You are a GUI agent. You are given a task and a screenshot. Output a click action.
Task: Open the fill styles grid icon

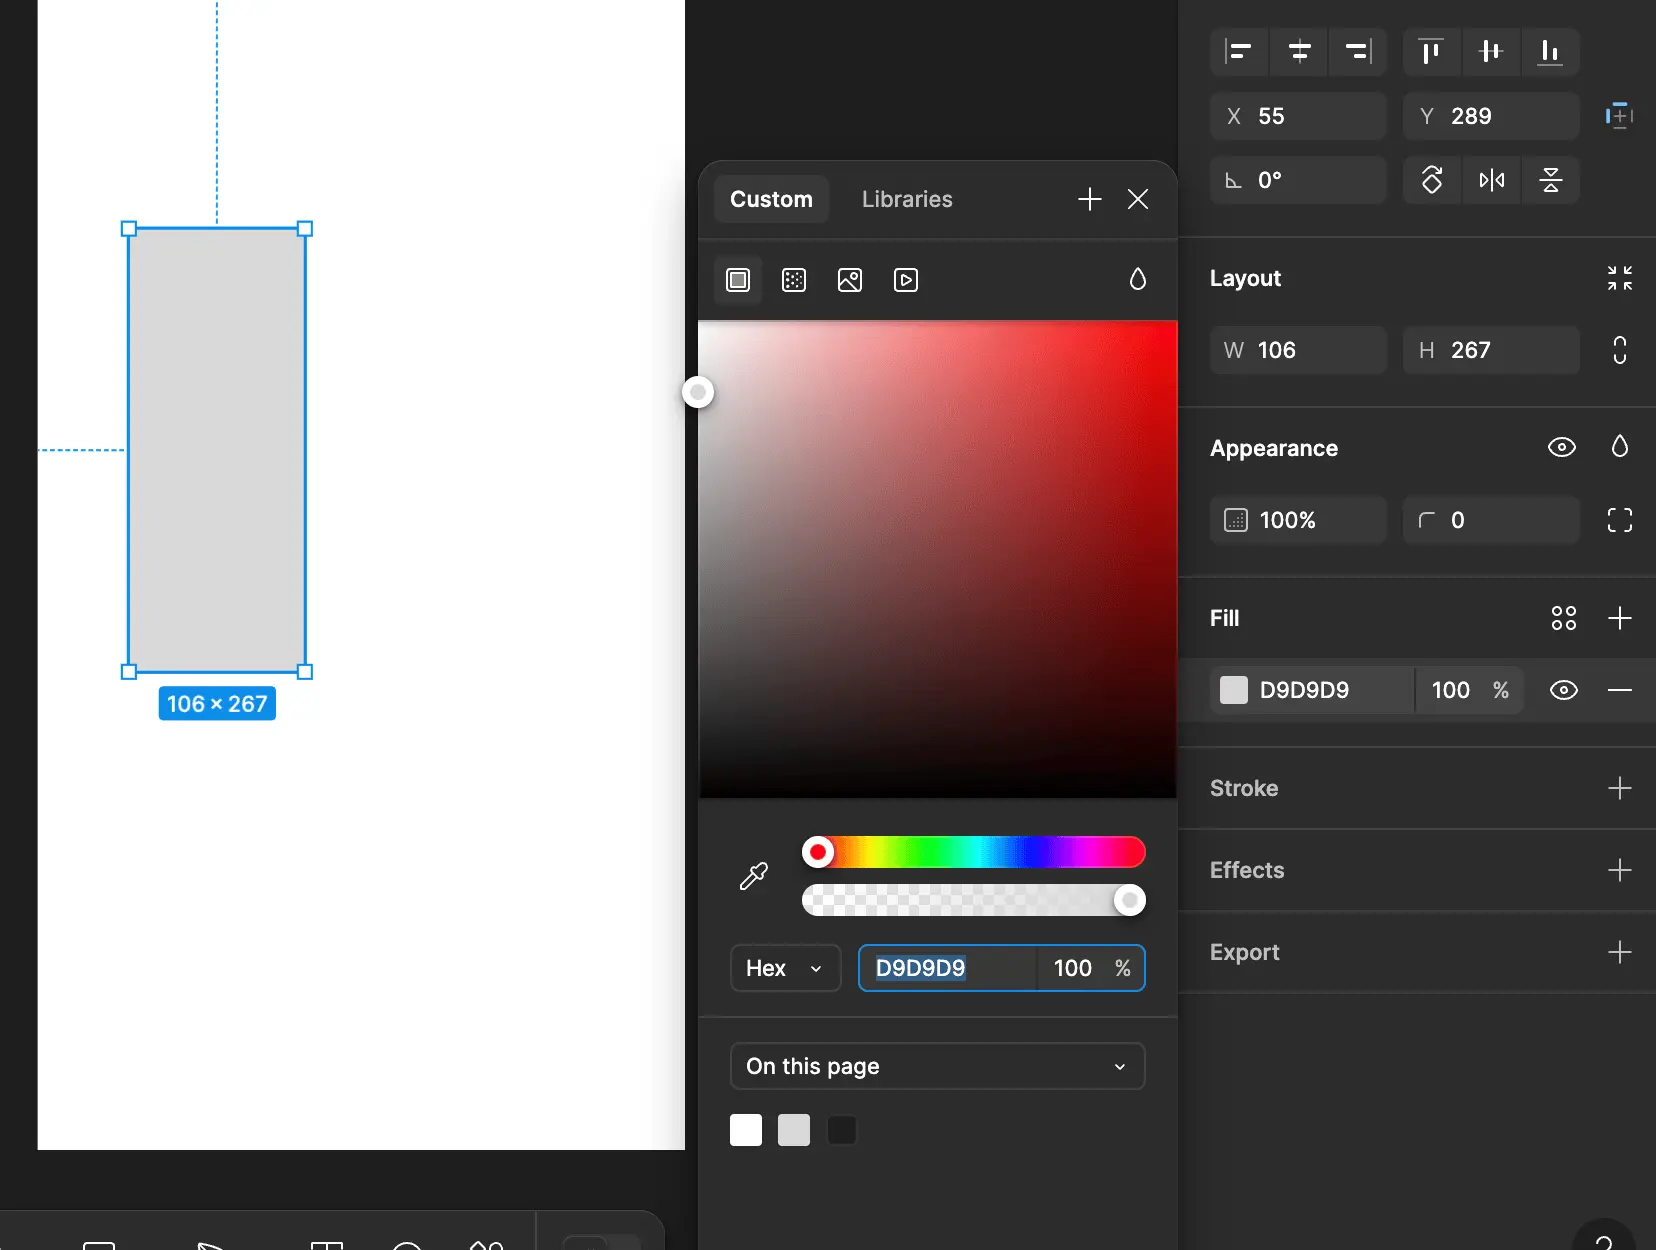[1563, 618]
